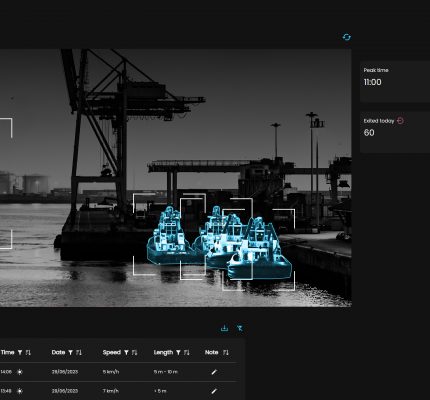Sort the table by the Date column
The height and width of the screenshot is (400, 430).
click(79, 352)
